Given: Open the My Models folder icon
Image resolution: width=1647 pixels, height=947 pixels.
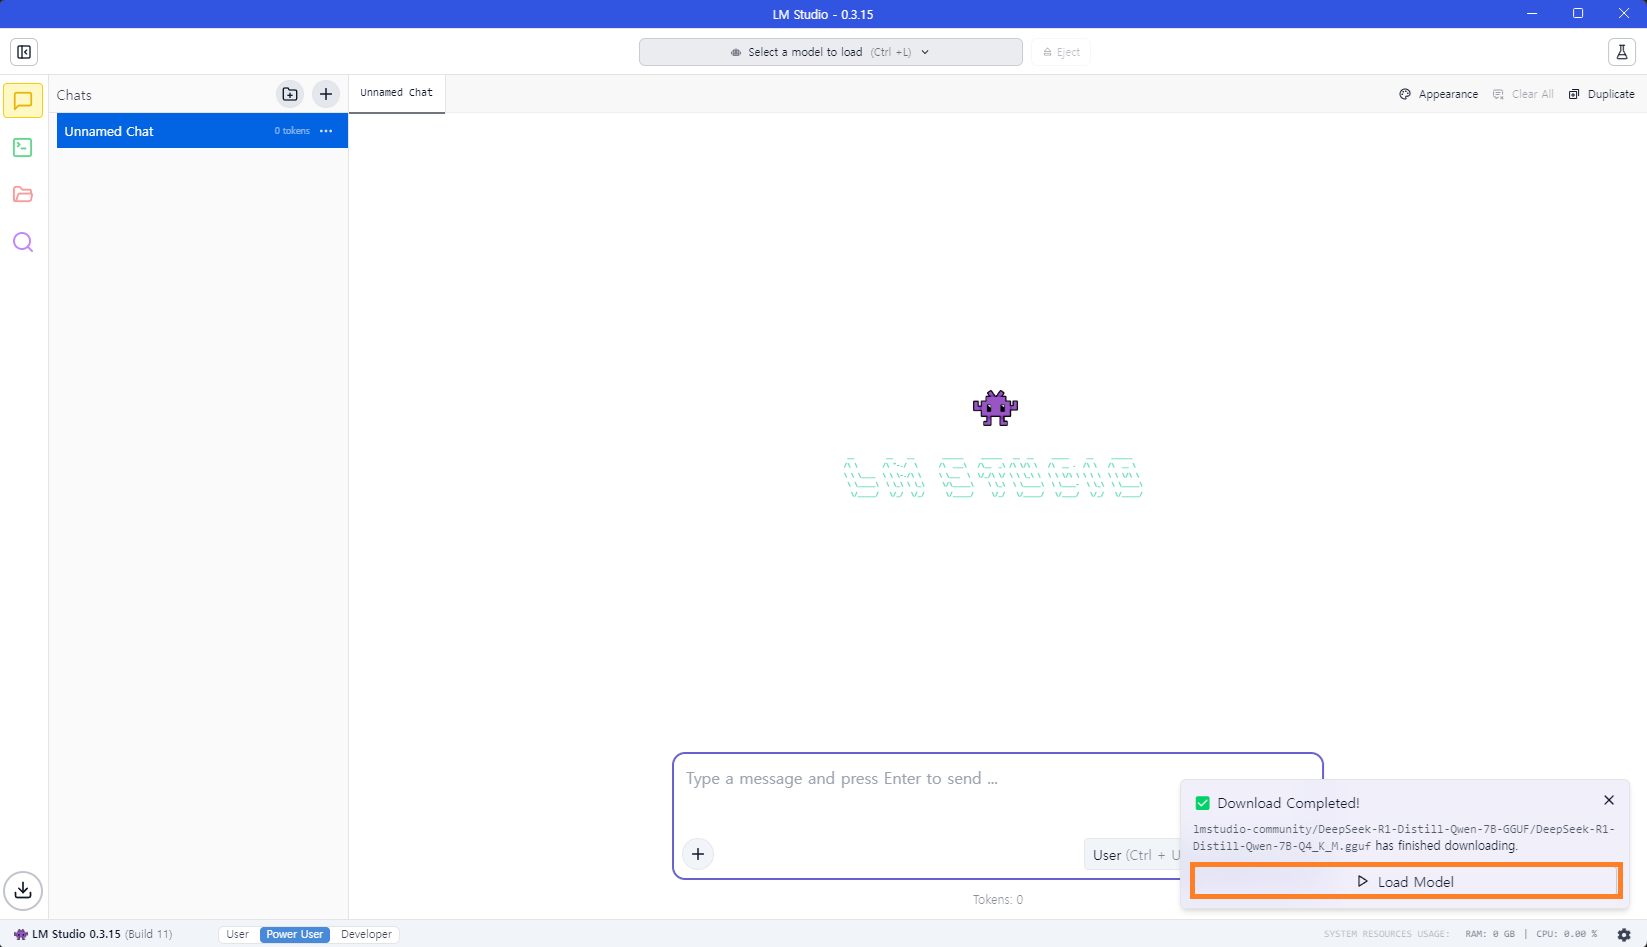Looking at the screenshot, I should (x=23, y=195).
